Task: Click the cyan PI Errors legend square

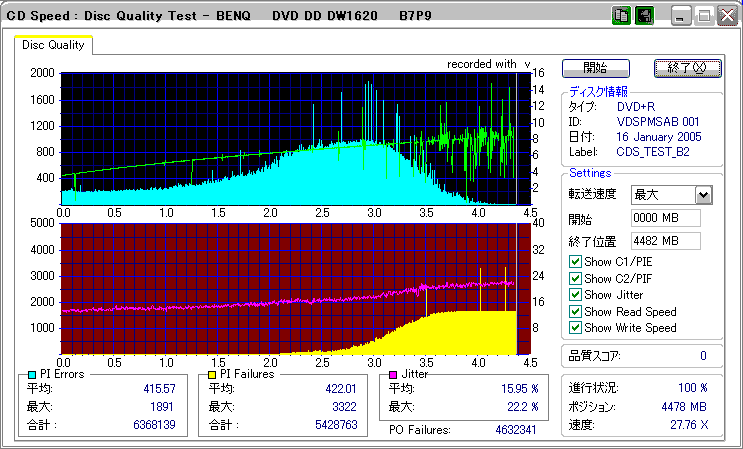Action: coord(32,374)
